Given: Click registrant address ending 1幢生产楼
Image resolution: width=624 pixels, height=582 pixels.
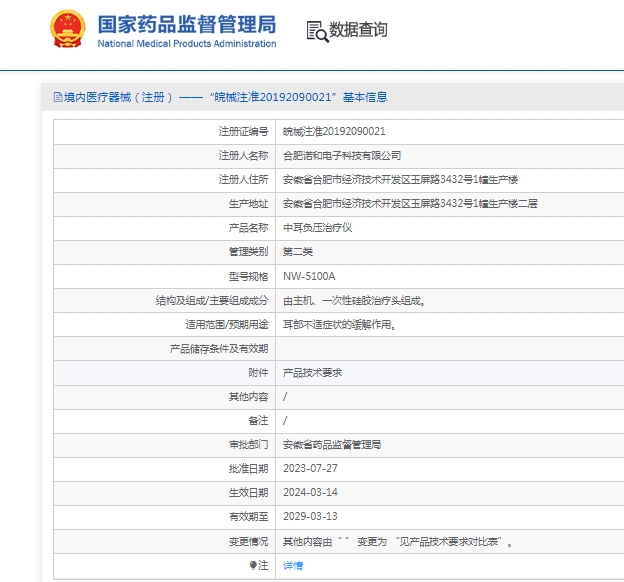Looking at the screenshot, I should pos(400,180).
